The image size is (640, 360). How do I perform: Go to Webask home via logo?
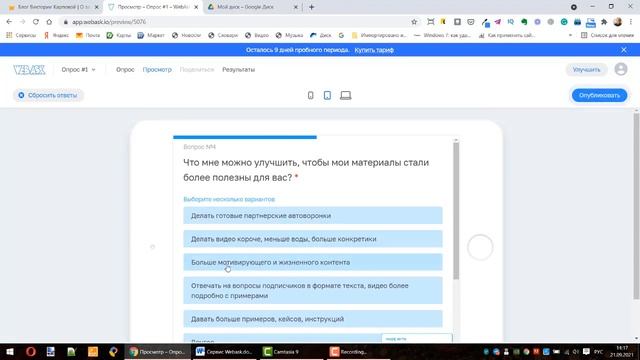(29, 70)
